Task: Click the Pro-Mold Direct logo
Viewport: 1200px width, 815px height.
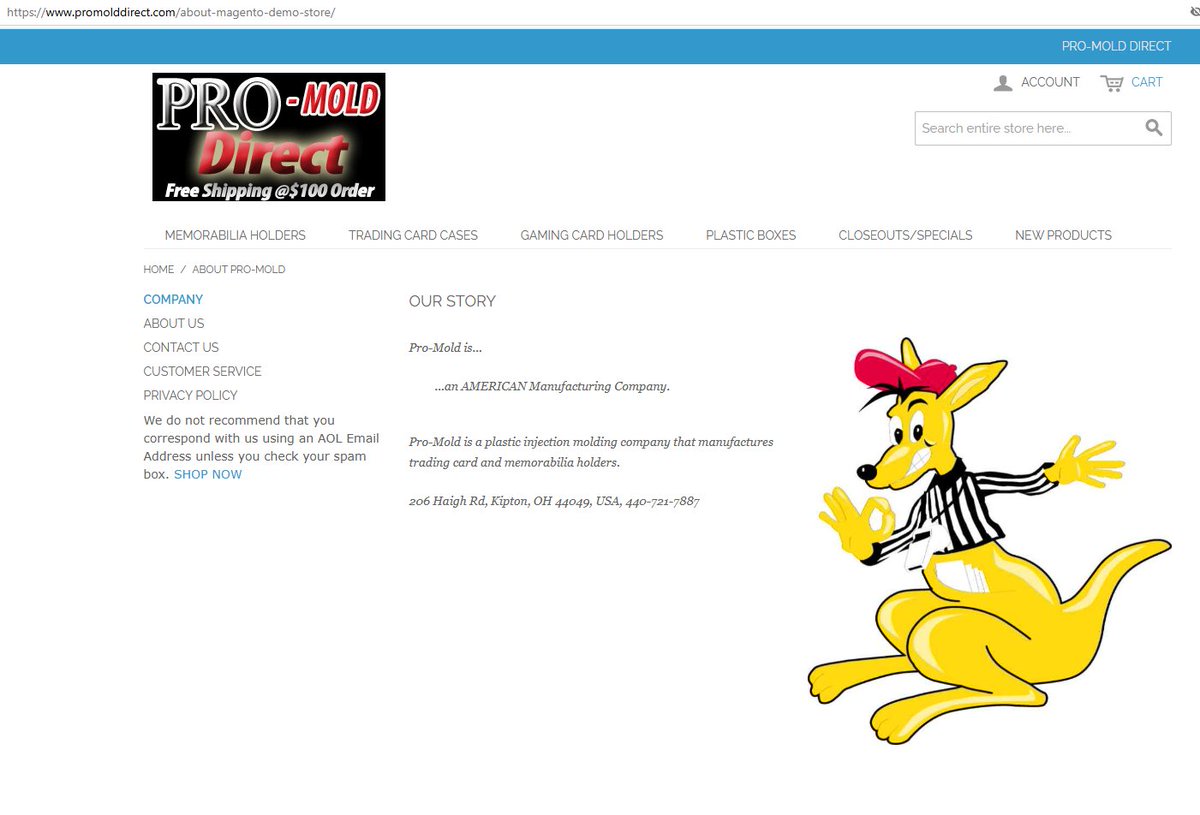Action: pyautogui.click(x=269, y=137)
